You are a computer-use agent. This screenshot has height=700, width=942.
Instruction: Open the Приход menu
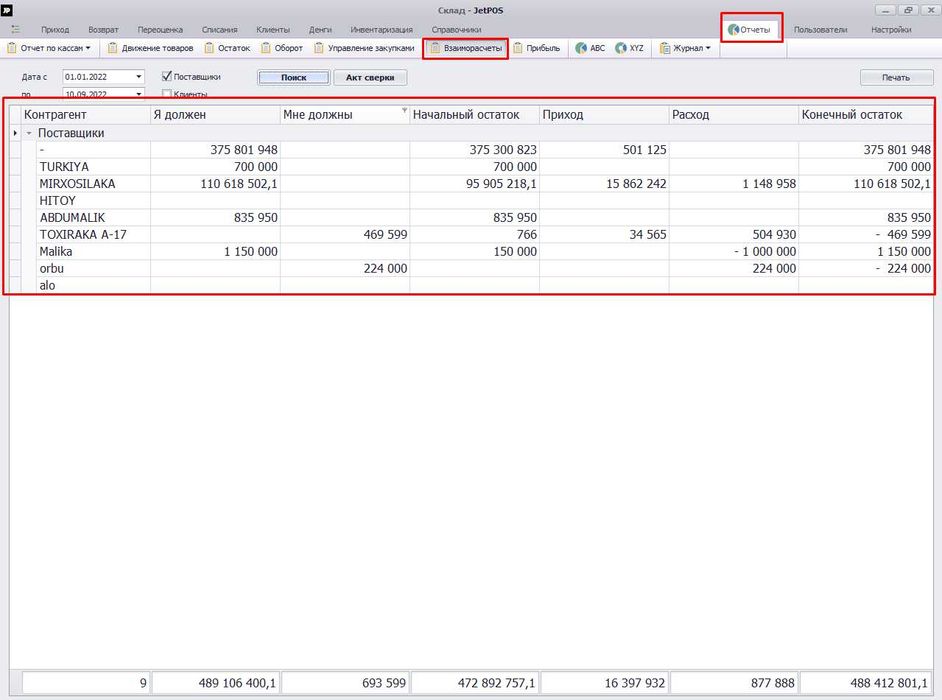pyautogui.click(x=55, y=29)
